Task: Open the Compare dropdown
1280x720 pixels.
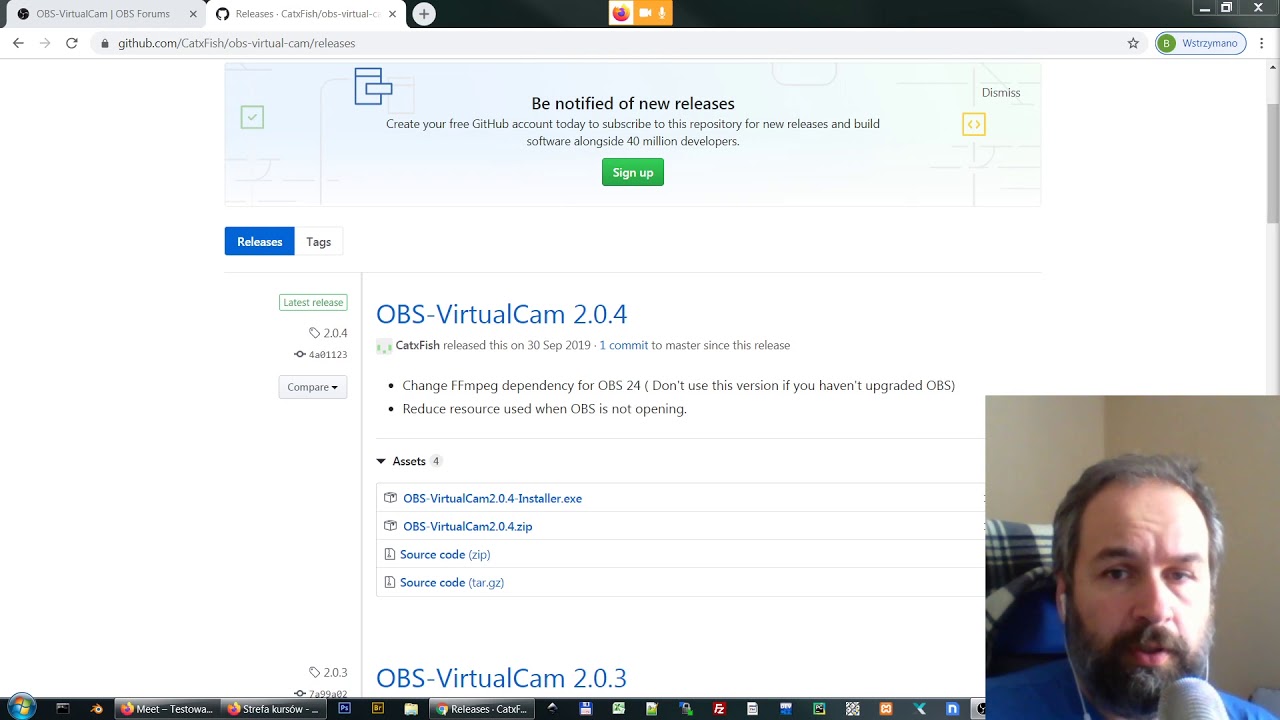Action: coord(313,387)
